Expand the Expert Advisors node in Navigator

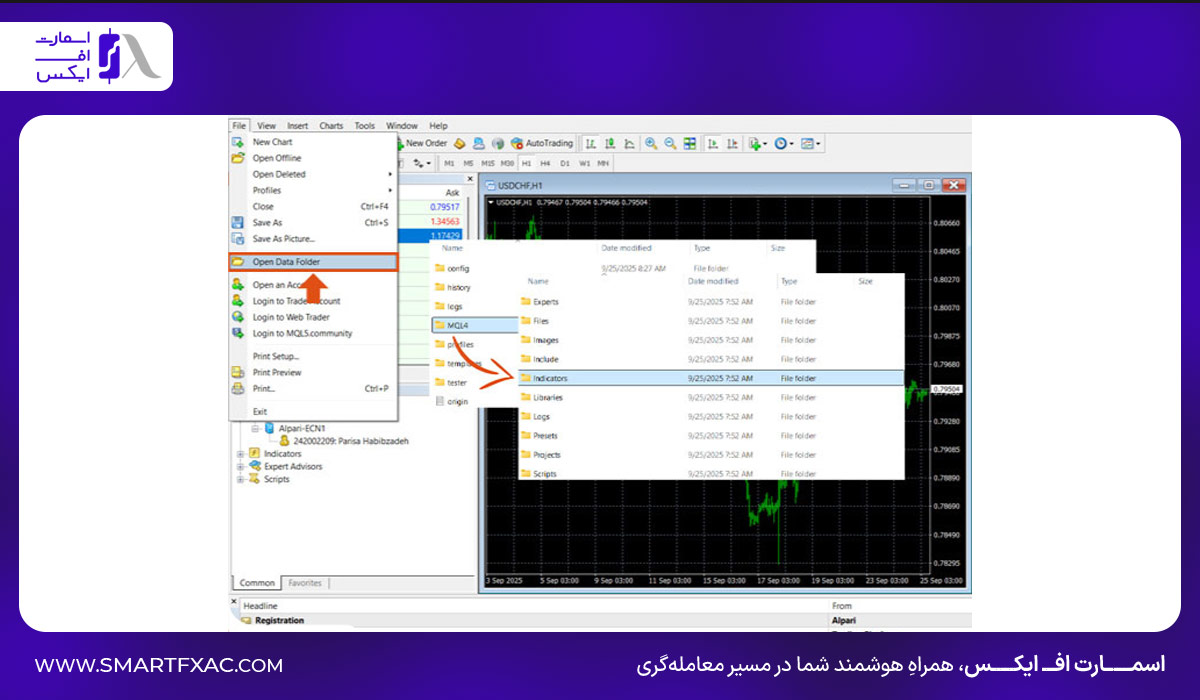point(240,466)
